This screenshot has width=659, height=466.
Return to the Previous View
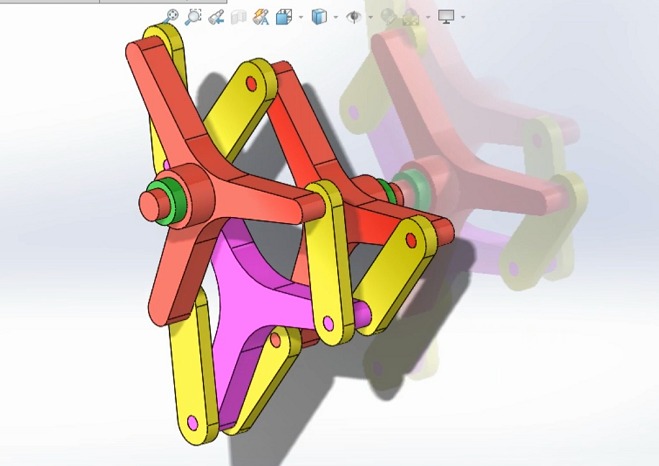(x=216, y=17)
